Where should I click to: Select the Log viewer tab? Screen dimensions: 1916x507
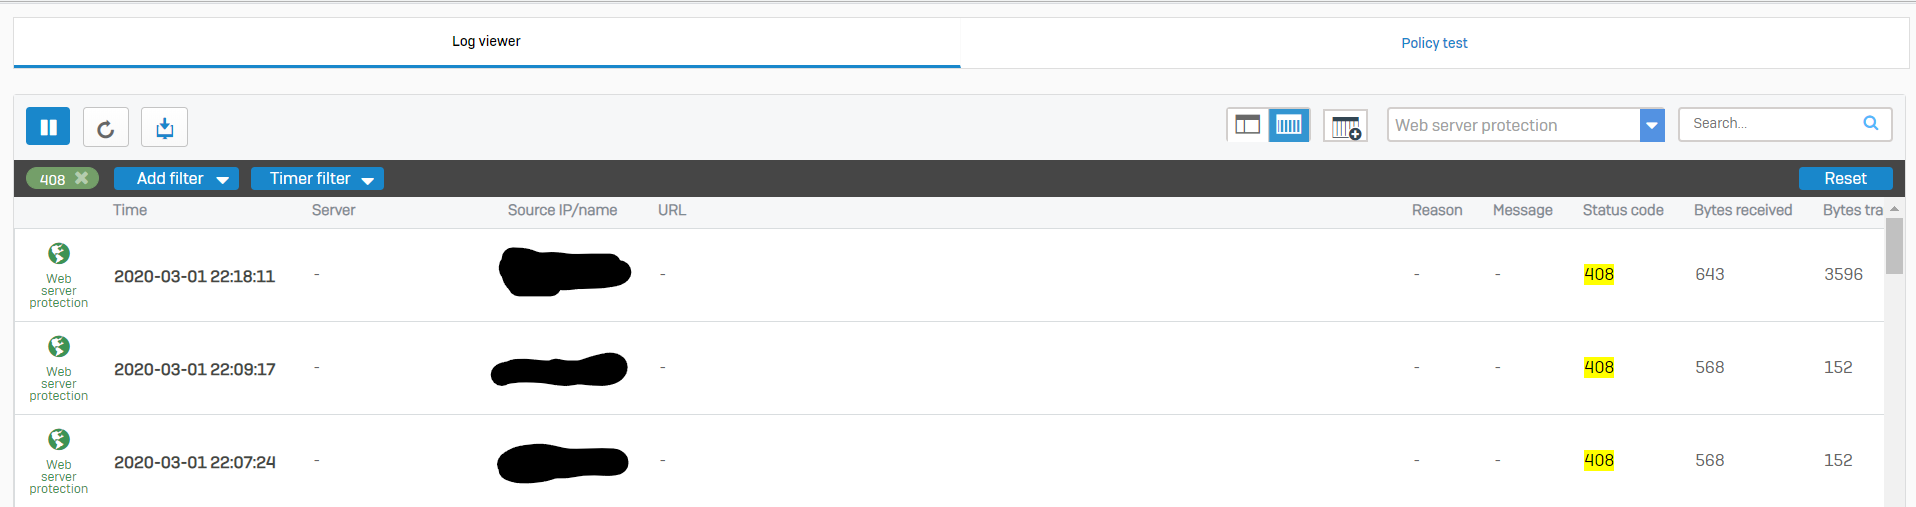coord(486,41)
